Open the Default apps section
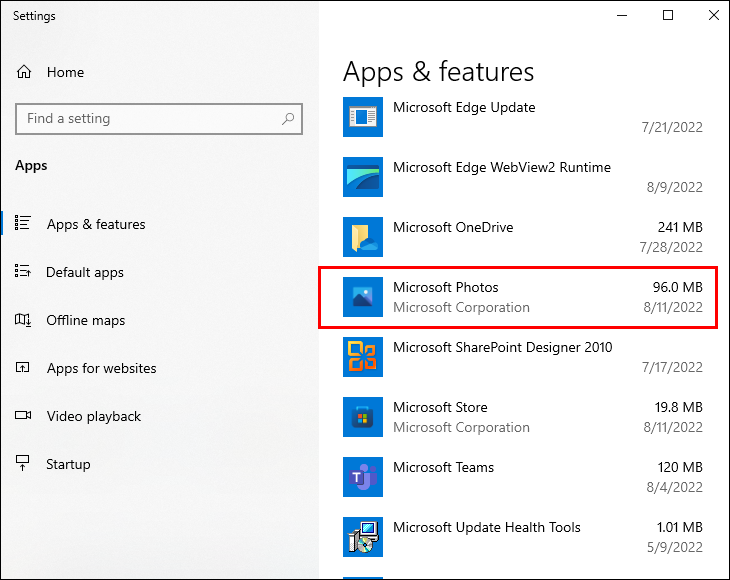730x580 pixels. 85,272
